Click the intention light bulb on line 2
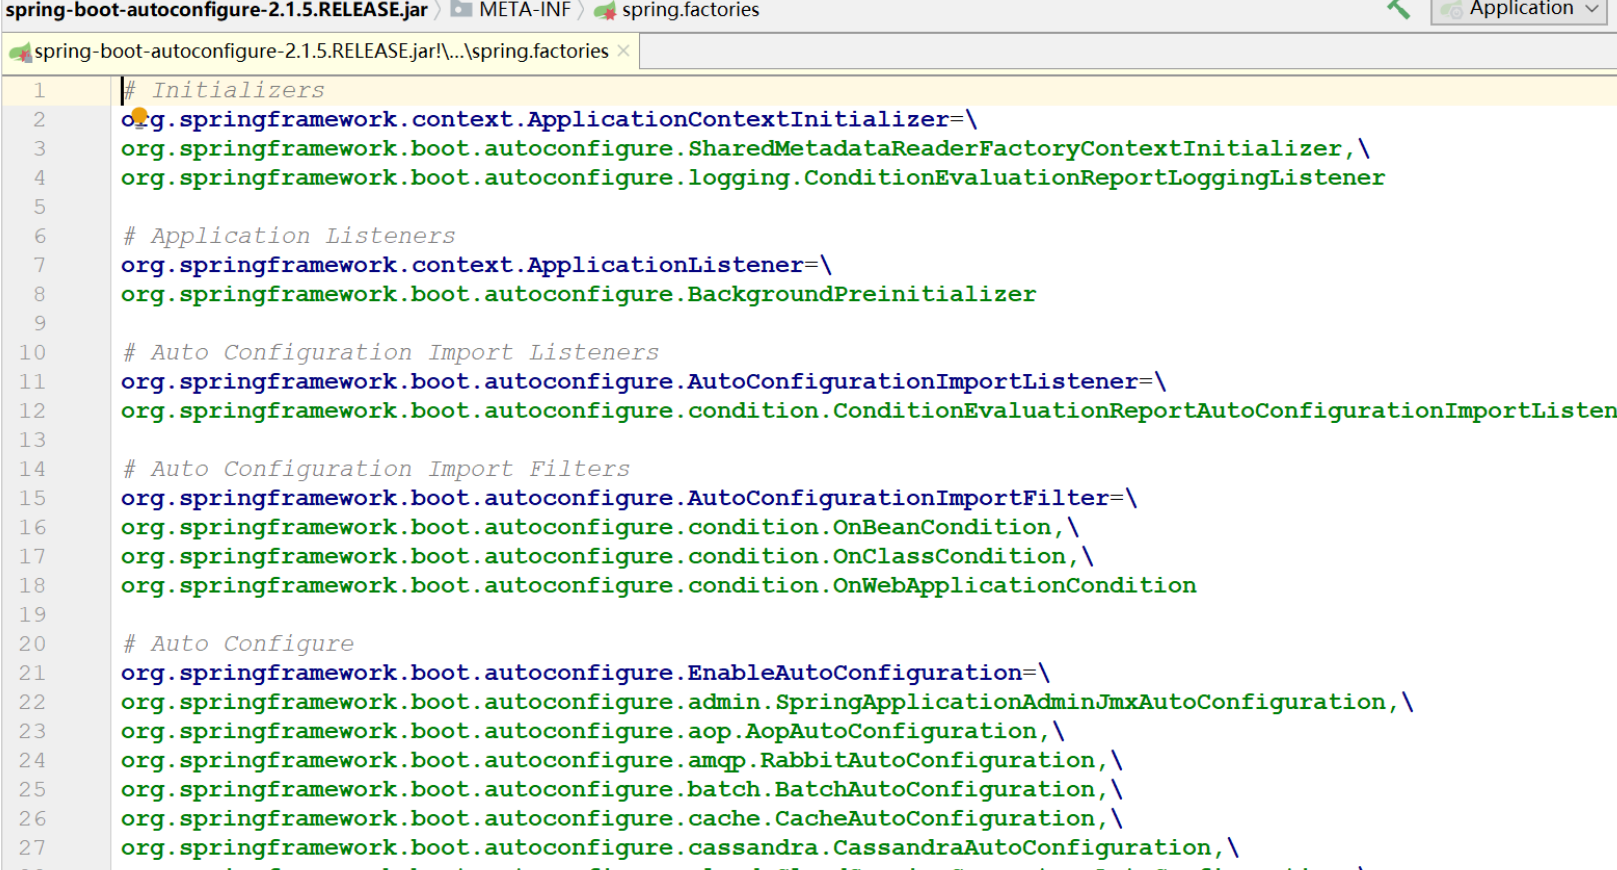 click(x=140, y=117)
